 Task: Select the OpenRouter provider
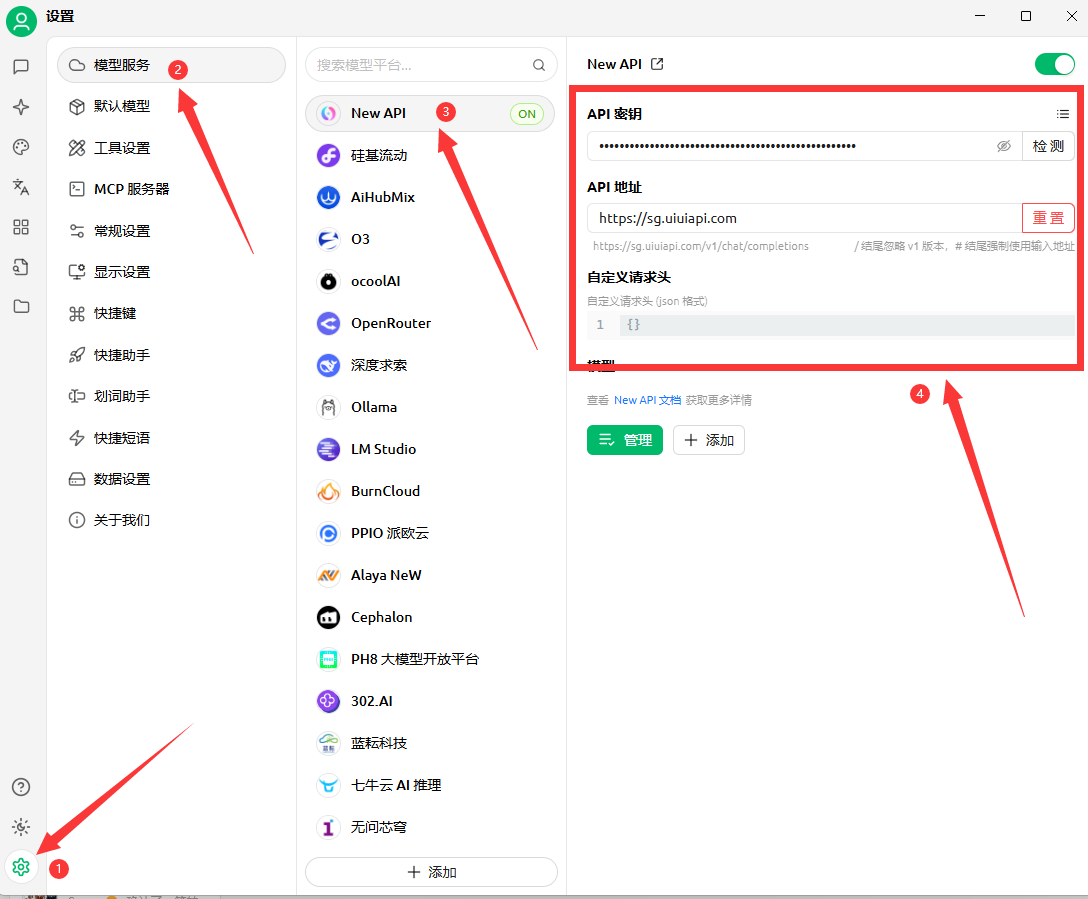coord(430,323)
